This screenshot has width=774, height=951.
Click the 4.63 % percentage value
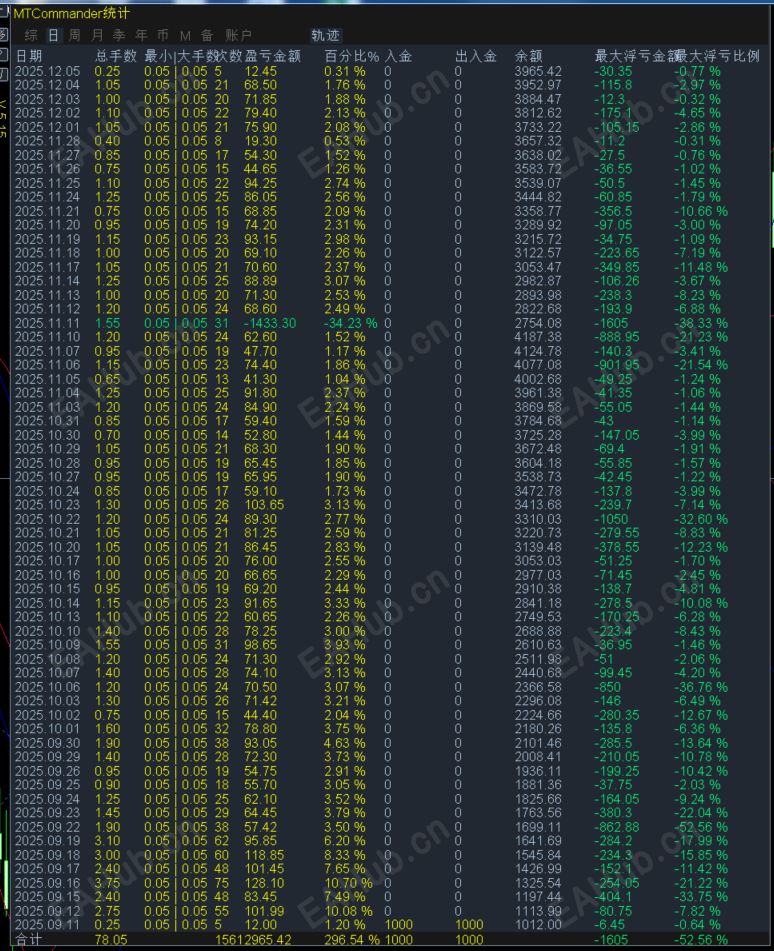pos(345,743)
